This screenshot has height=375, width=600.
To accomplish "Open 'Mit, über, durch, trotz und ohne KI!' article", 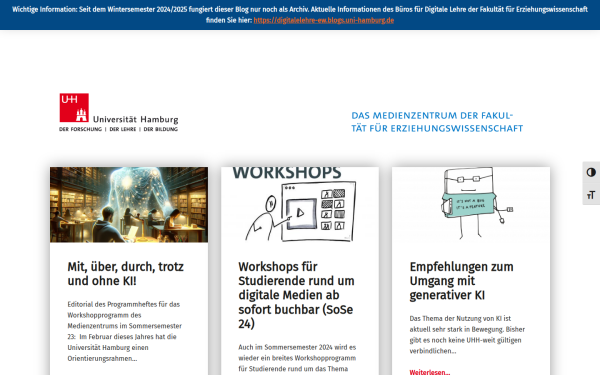I will 126,274.
